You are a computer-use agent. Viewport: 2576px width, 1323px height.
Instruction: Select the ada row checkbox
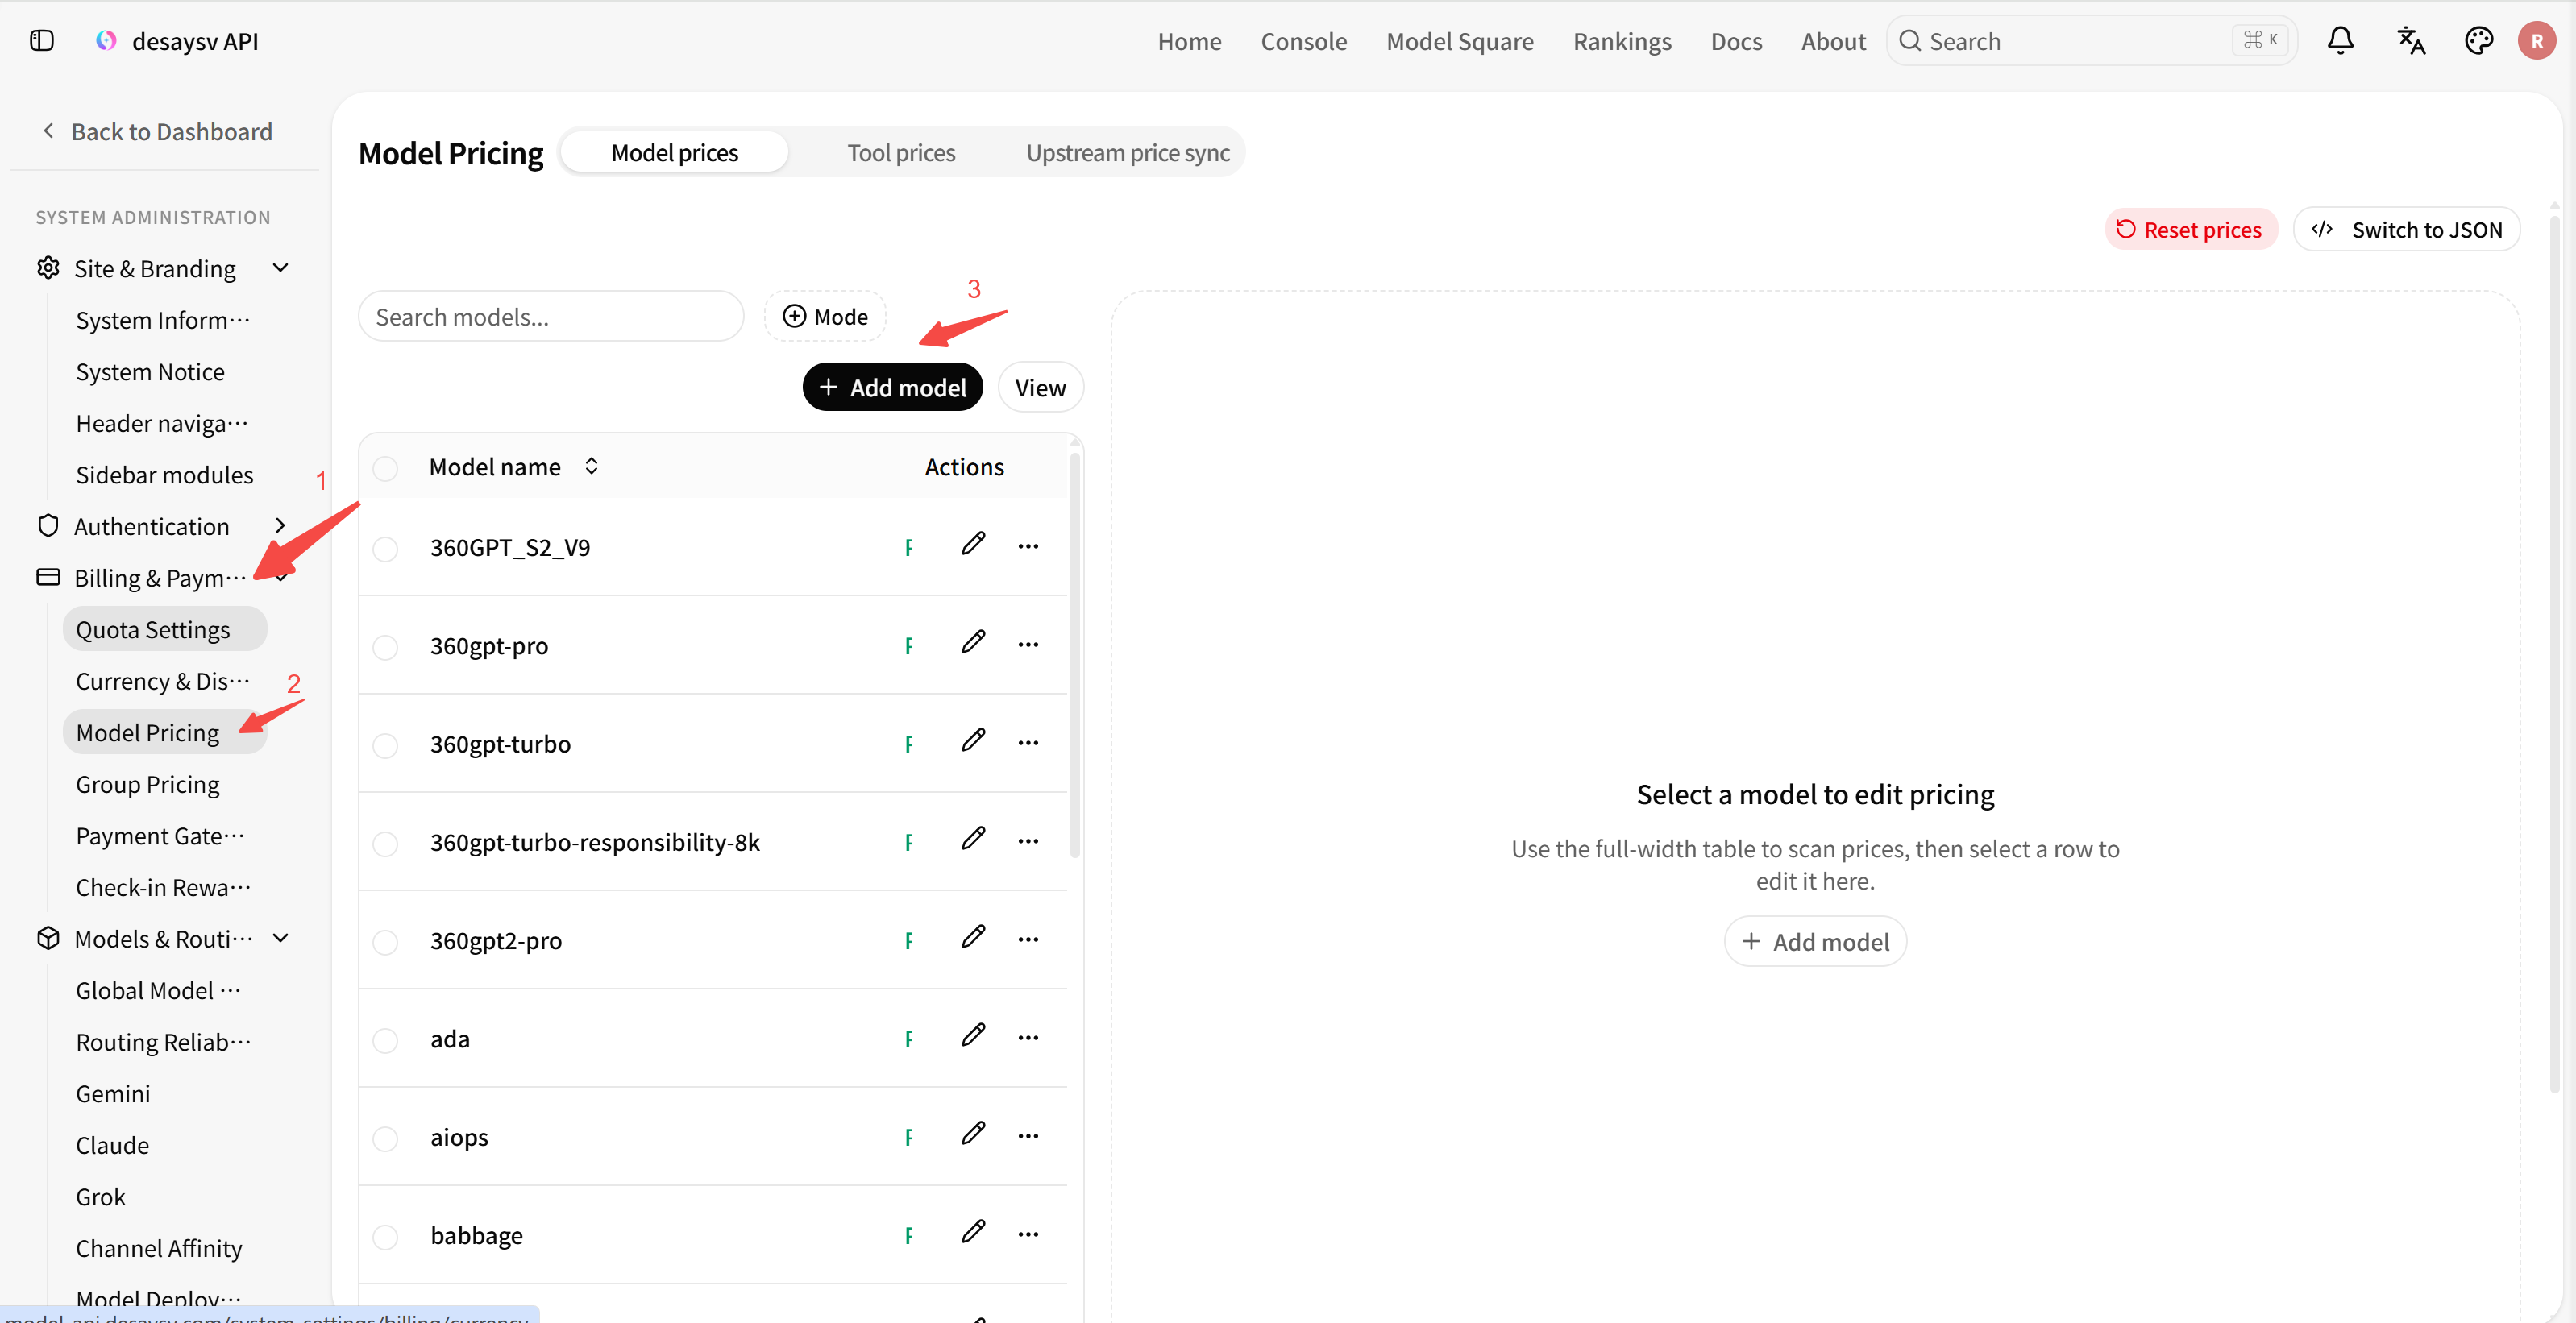tap(385, 1040)
